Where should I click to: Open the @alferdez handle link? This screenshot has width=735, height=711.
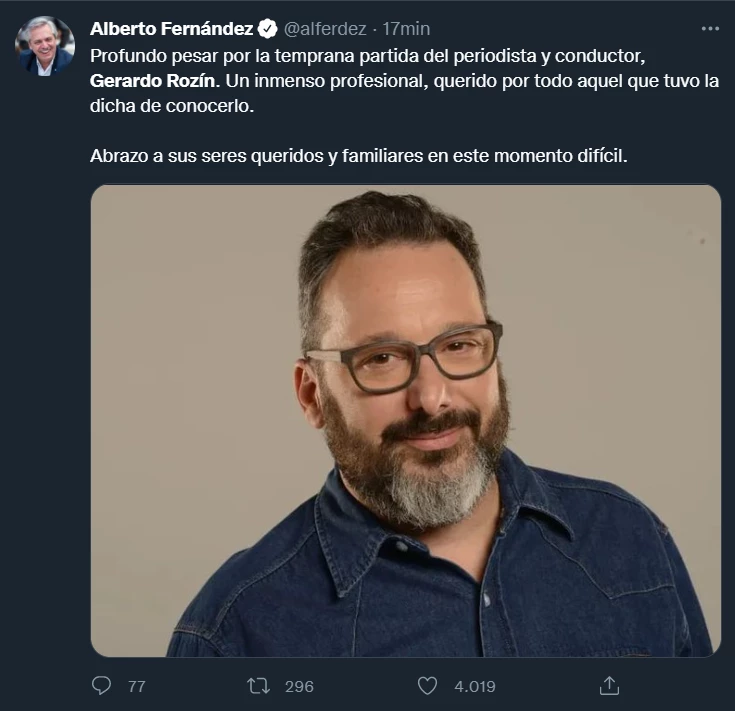(x=324, y=28)
